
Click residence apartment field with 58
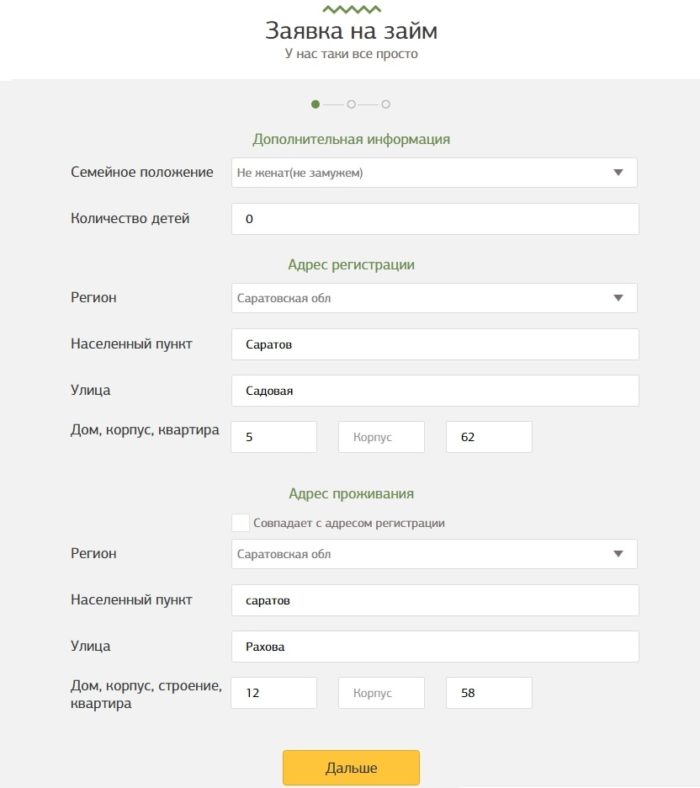click(x=489, y=693)
